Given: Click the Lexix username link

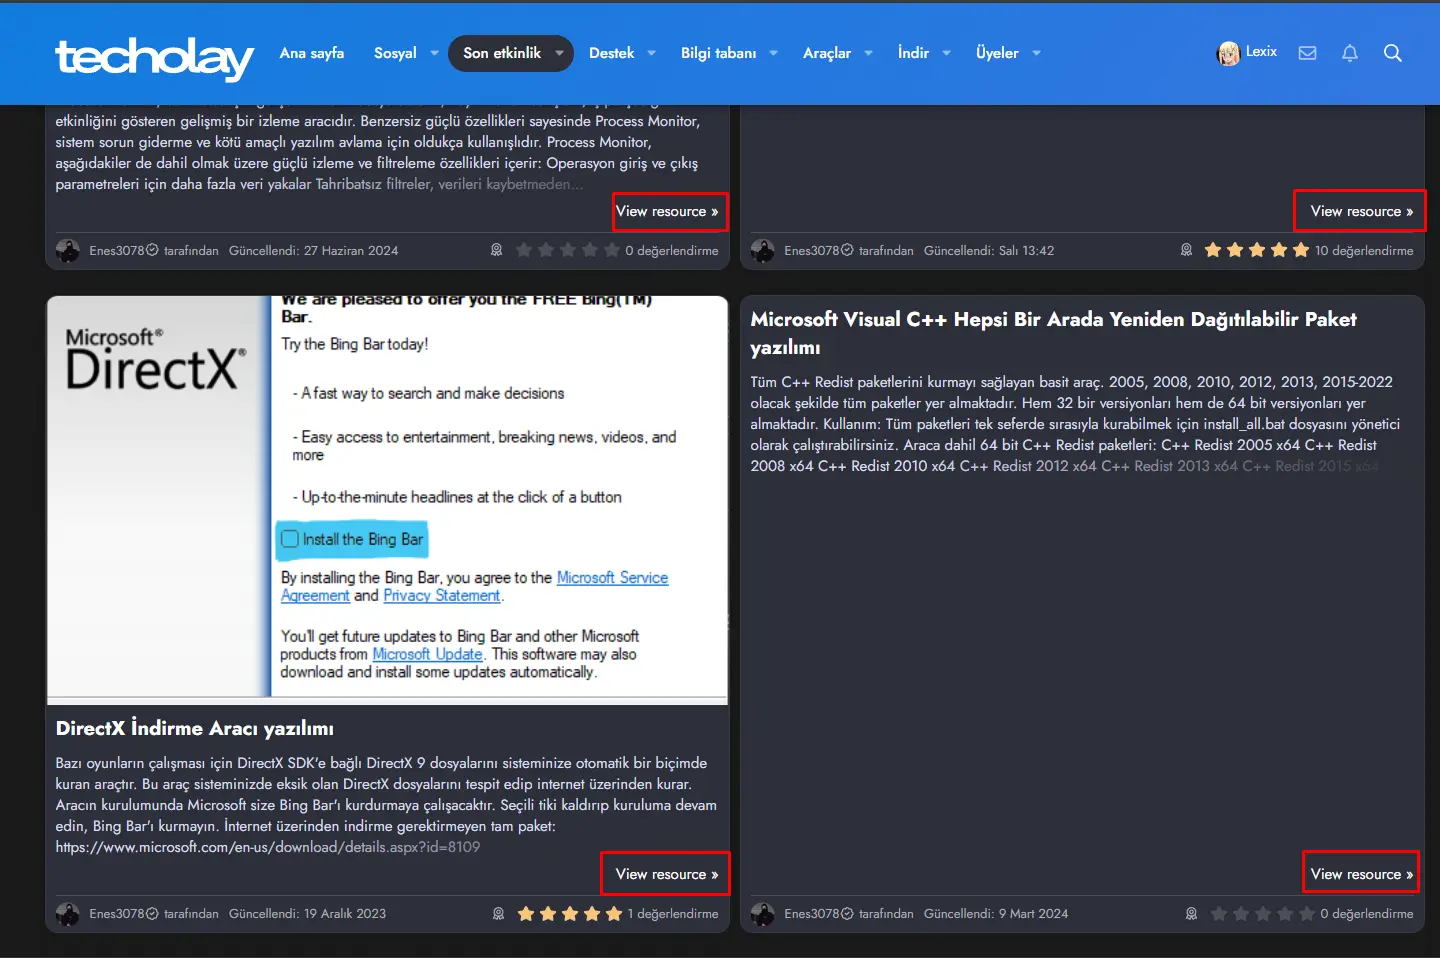Looking at the screenshot, I should point(1261,52).
